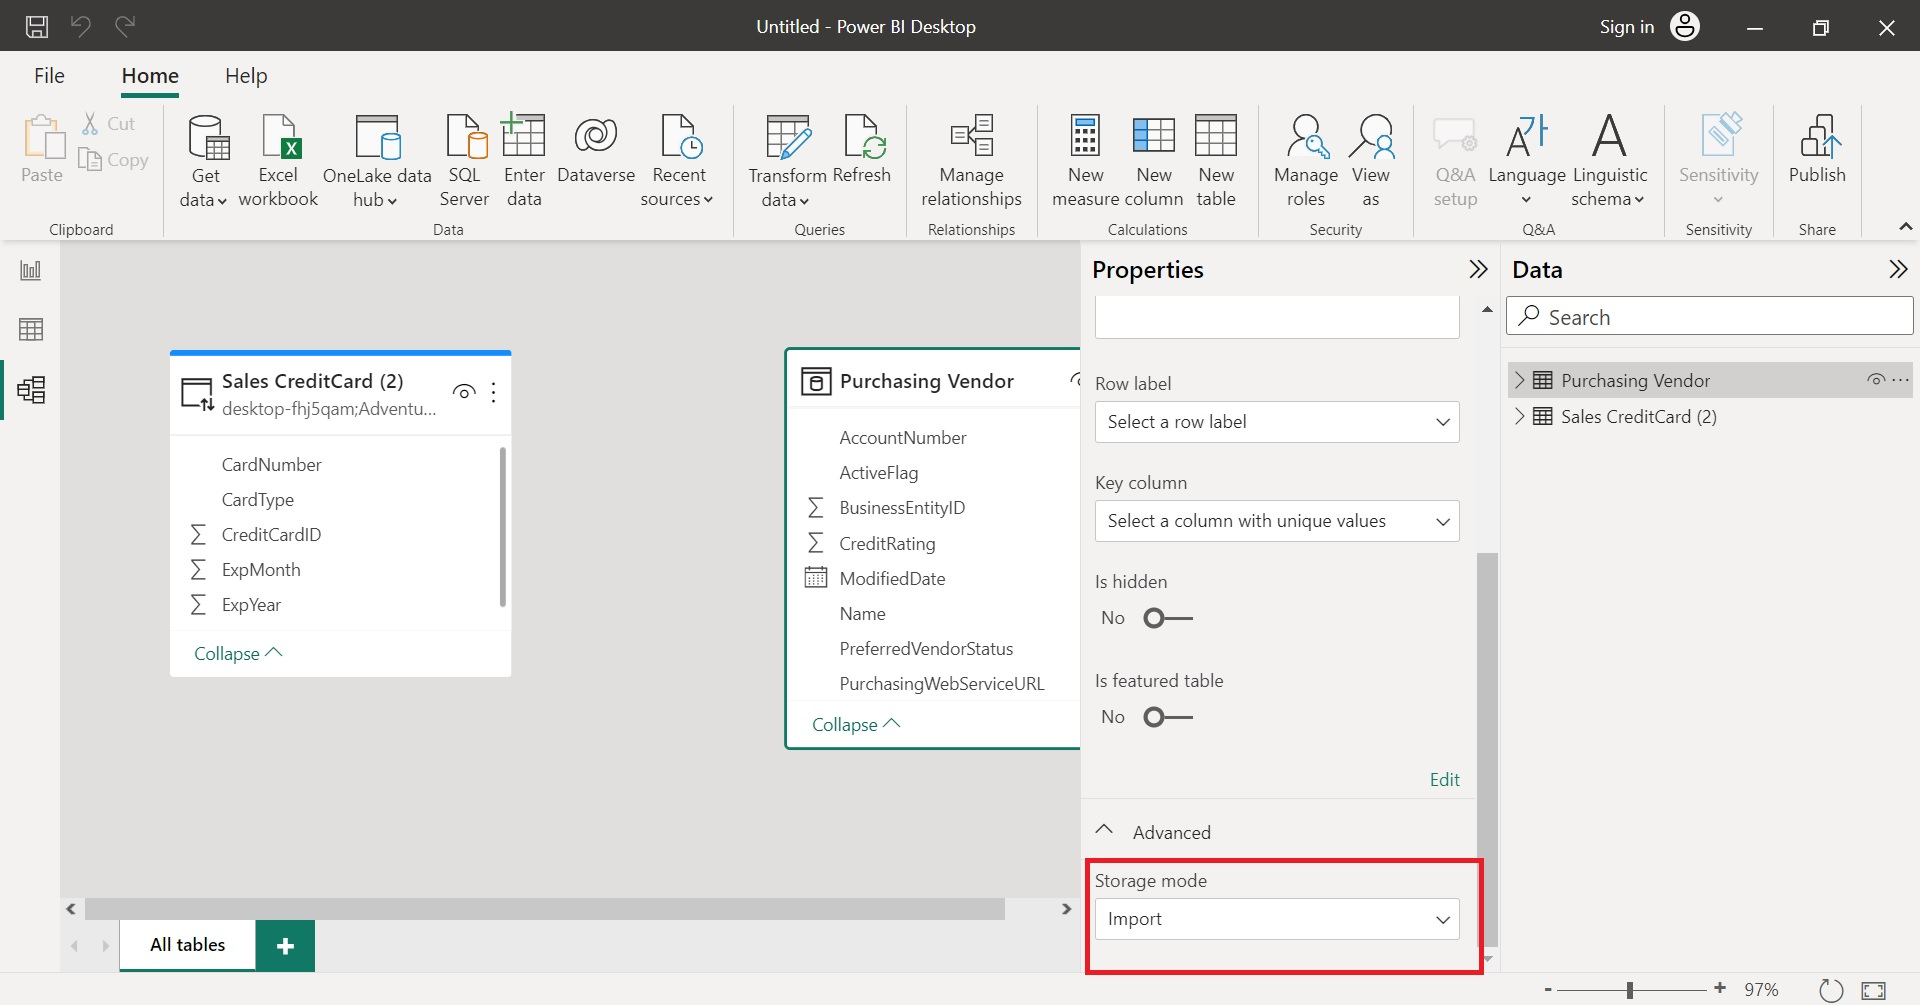The image size is (1920, 1005).
Task: Open Language options in Q&A group
Action: coord(1527,161)
